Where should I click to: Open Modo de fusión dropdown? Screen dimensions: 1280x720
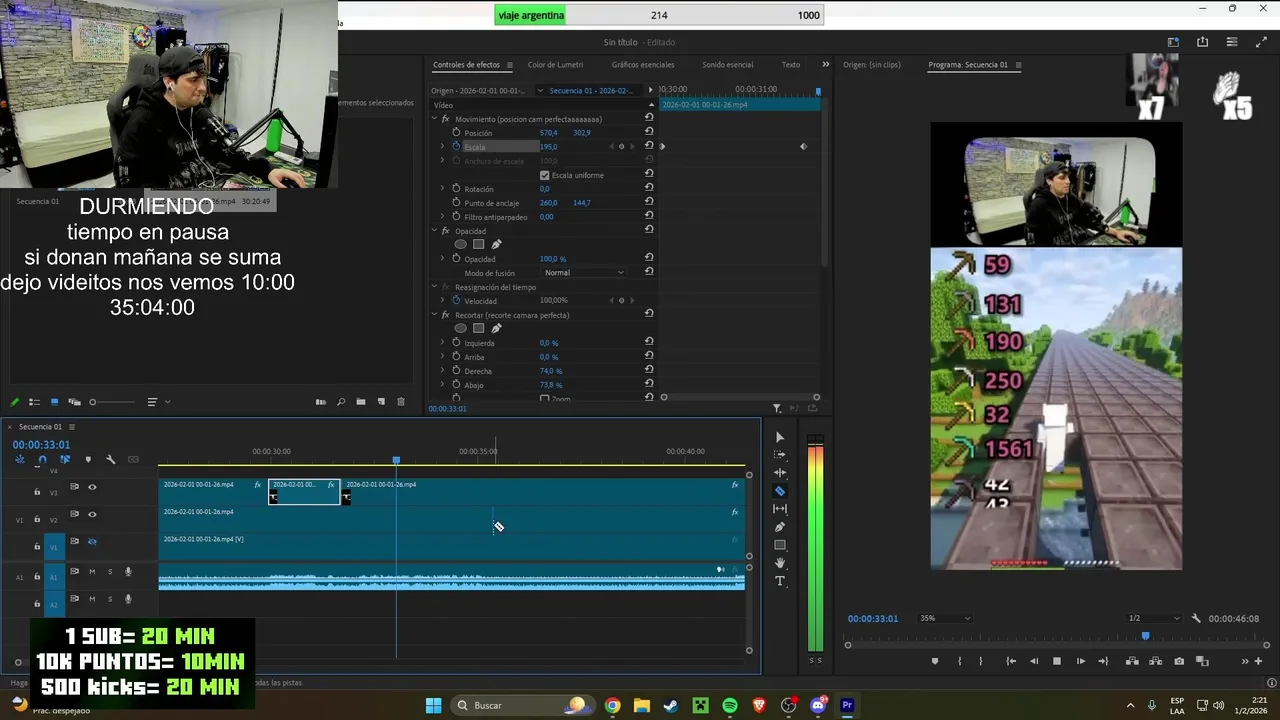[x=584, y=272]
